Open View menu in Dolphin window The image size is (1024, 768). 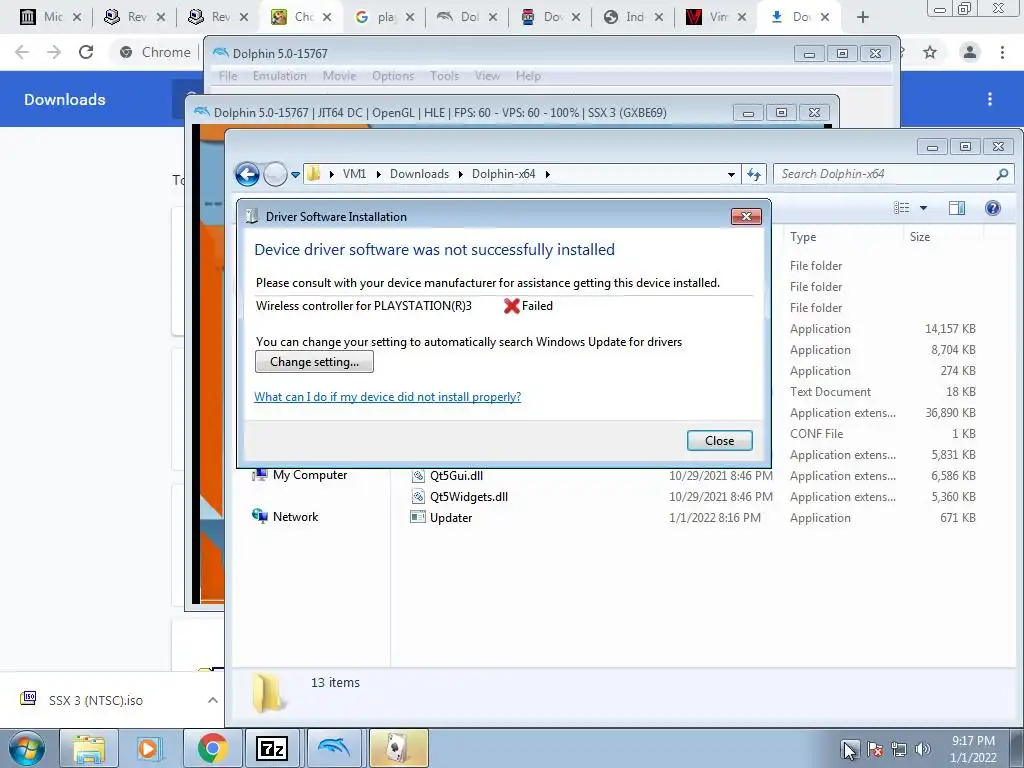tap(487, 76)
